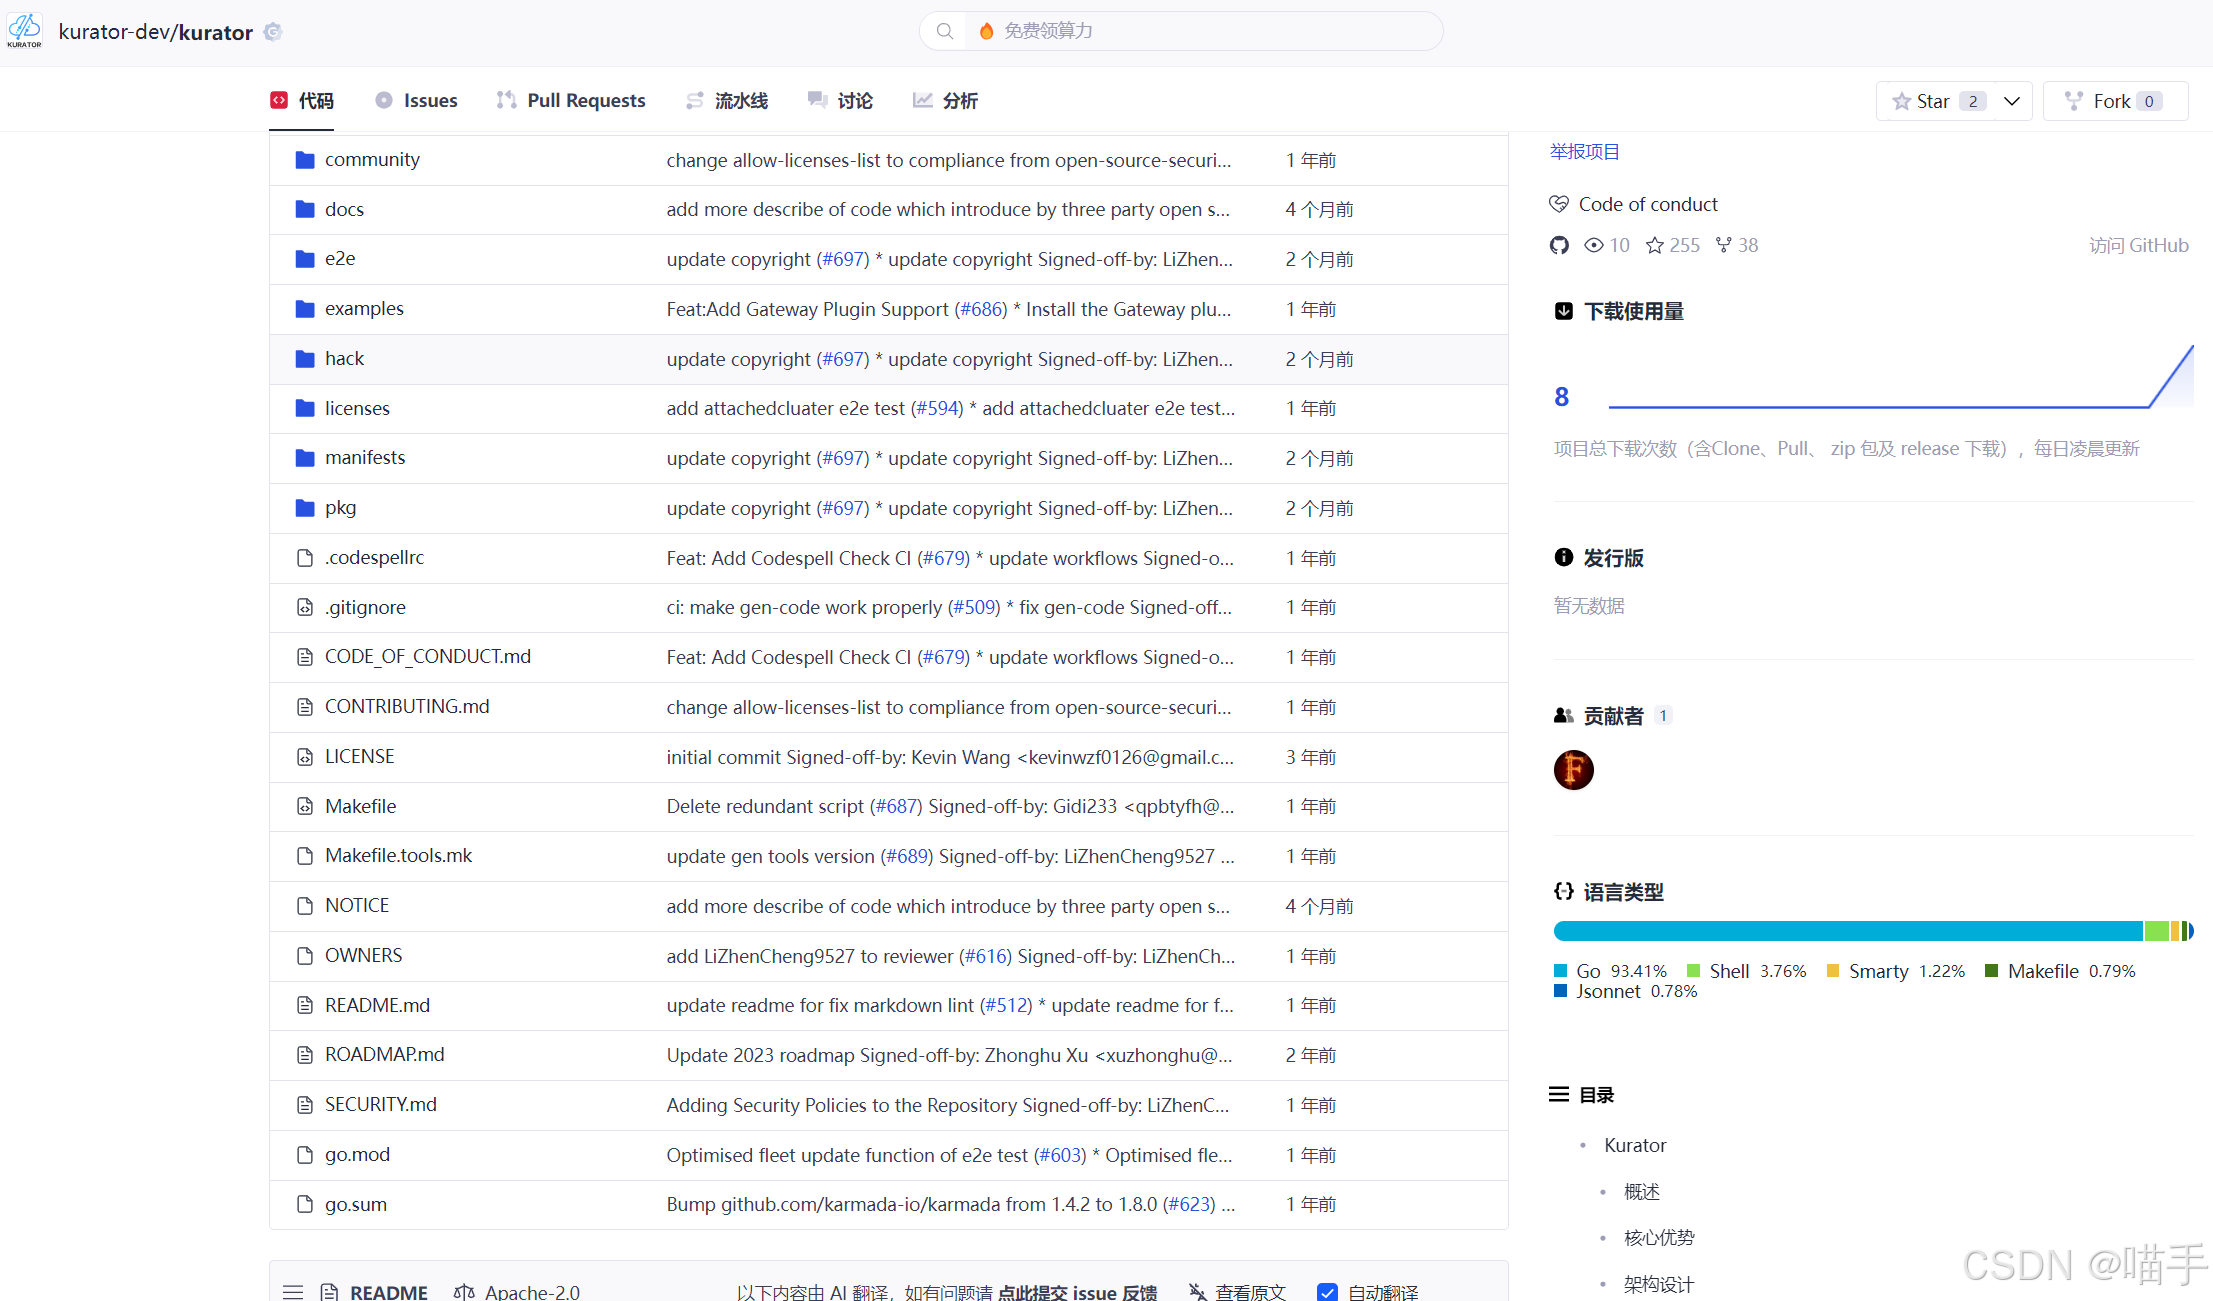Open the #697 commit link for e2e
The width and height of the screenshot is (2213, 1301).
(x=843, y=259)
